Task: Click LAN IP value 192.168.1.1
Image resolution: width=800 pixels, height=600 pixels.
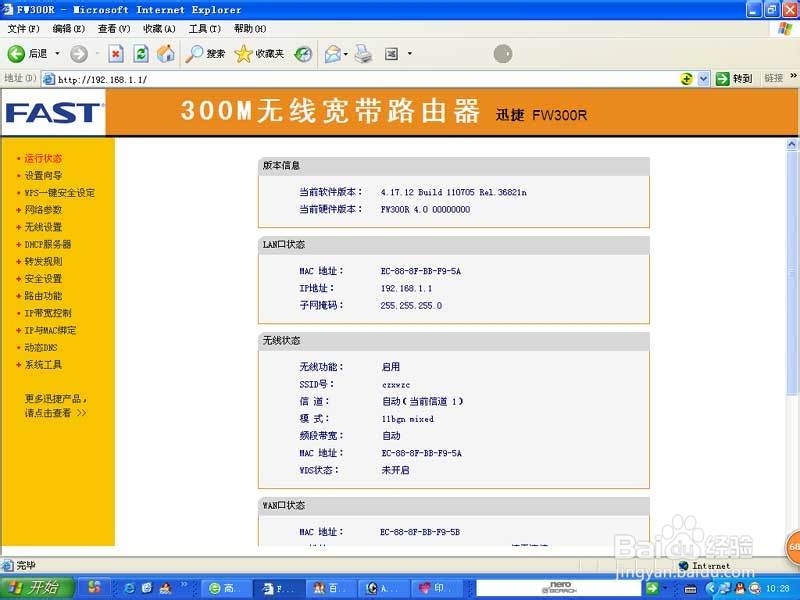Action: pyautogui.click(x=406, y=288)
